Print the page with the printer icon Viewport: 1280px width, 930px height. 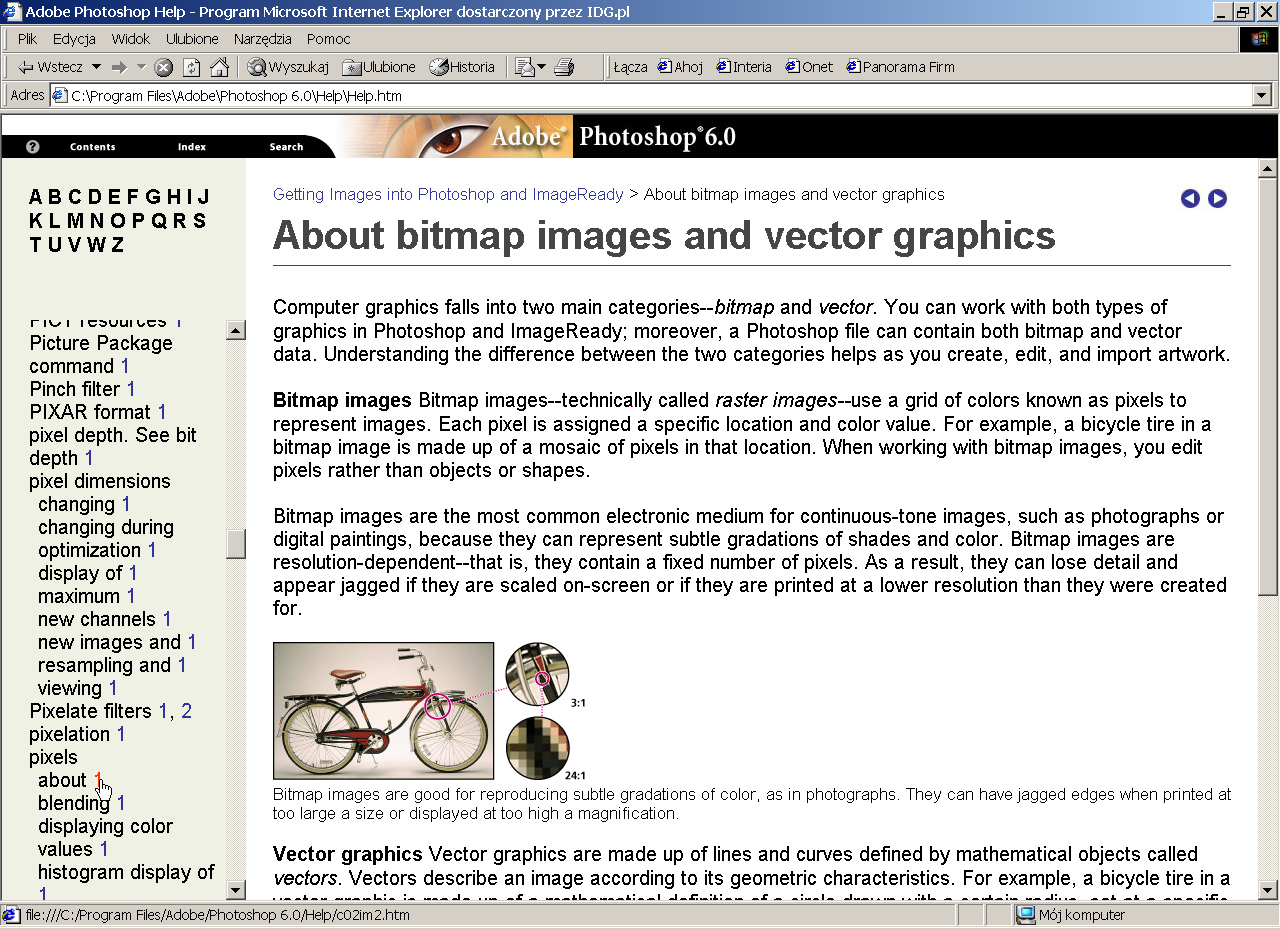coord(565,67)
